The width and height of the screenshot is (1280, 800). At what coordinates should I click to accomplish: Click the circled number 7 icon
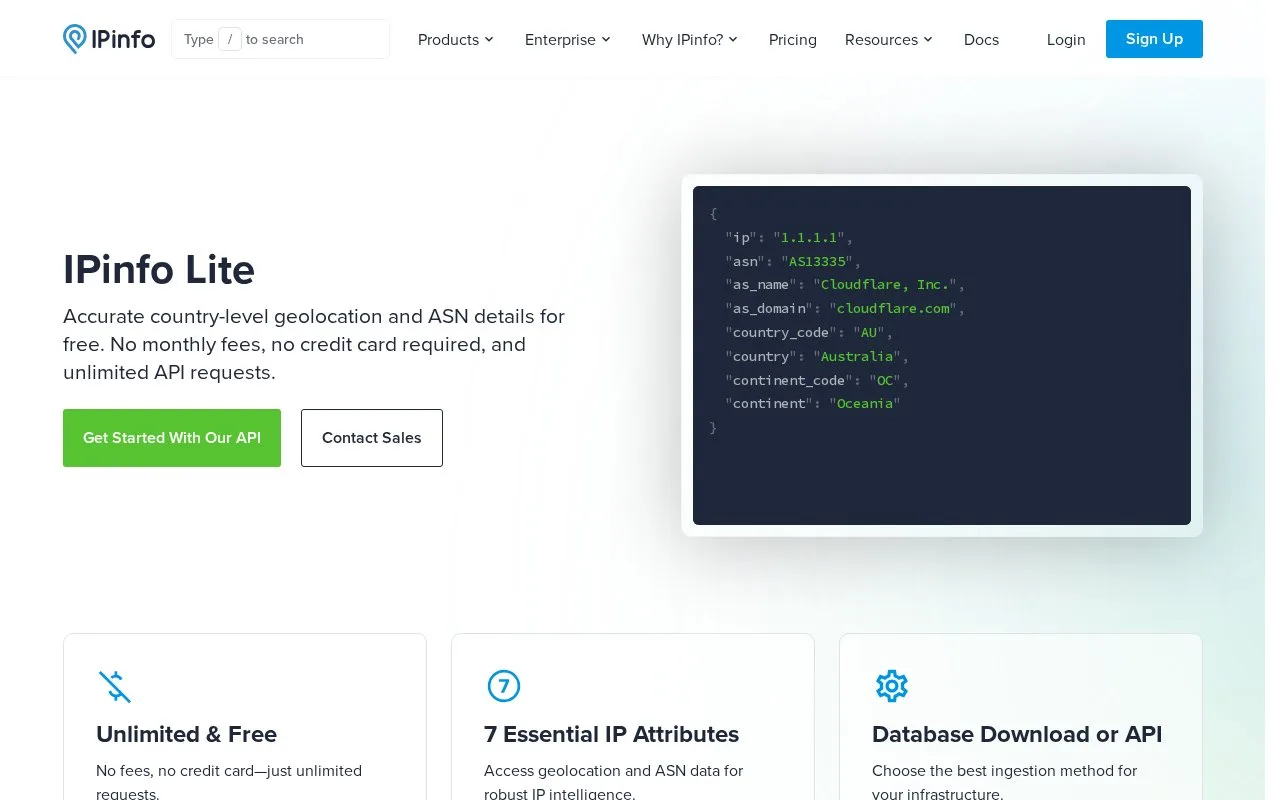click(504, 686)
